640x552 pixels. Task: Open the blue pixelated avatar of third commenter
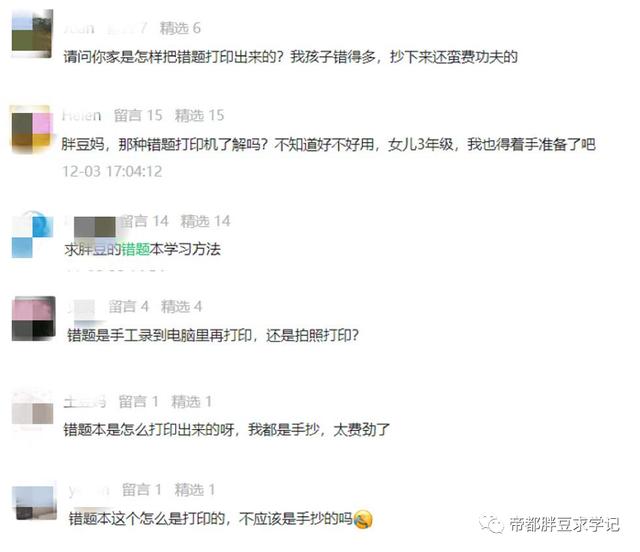coord(33,235)
